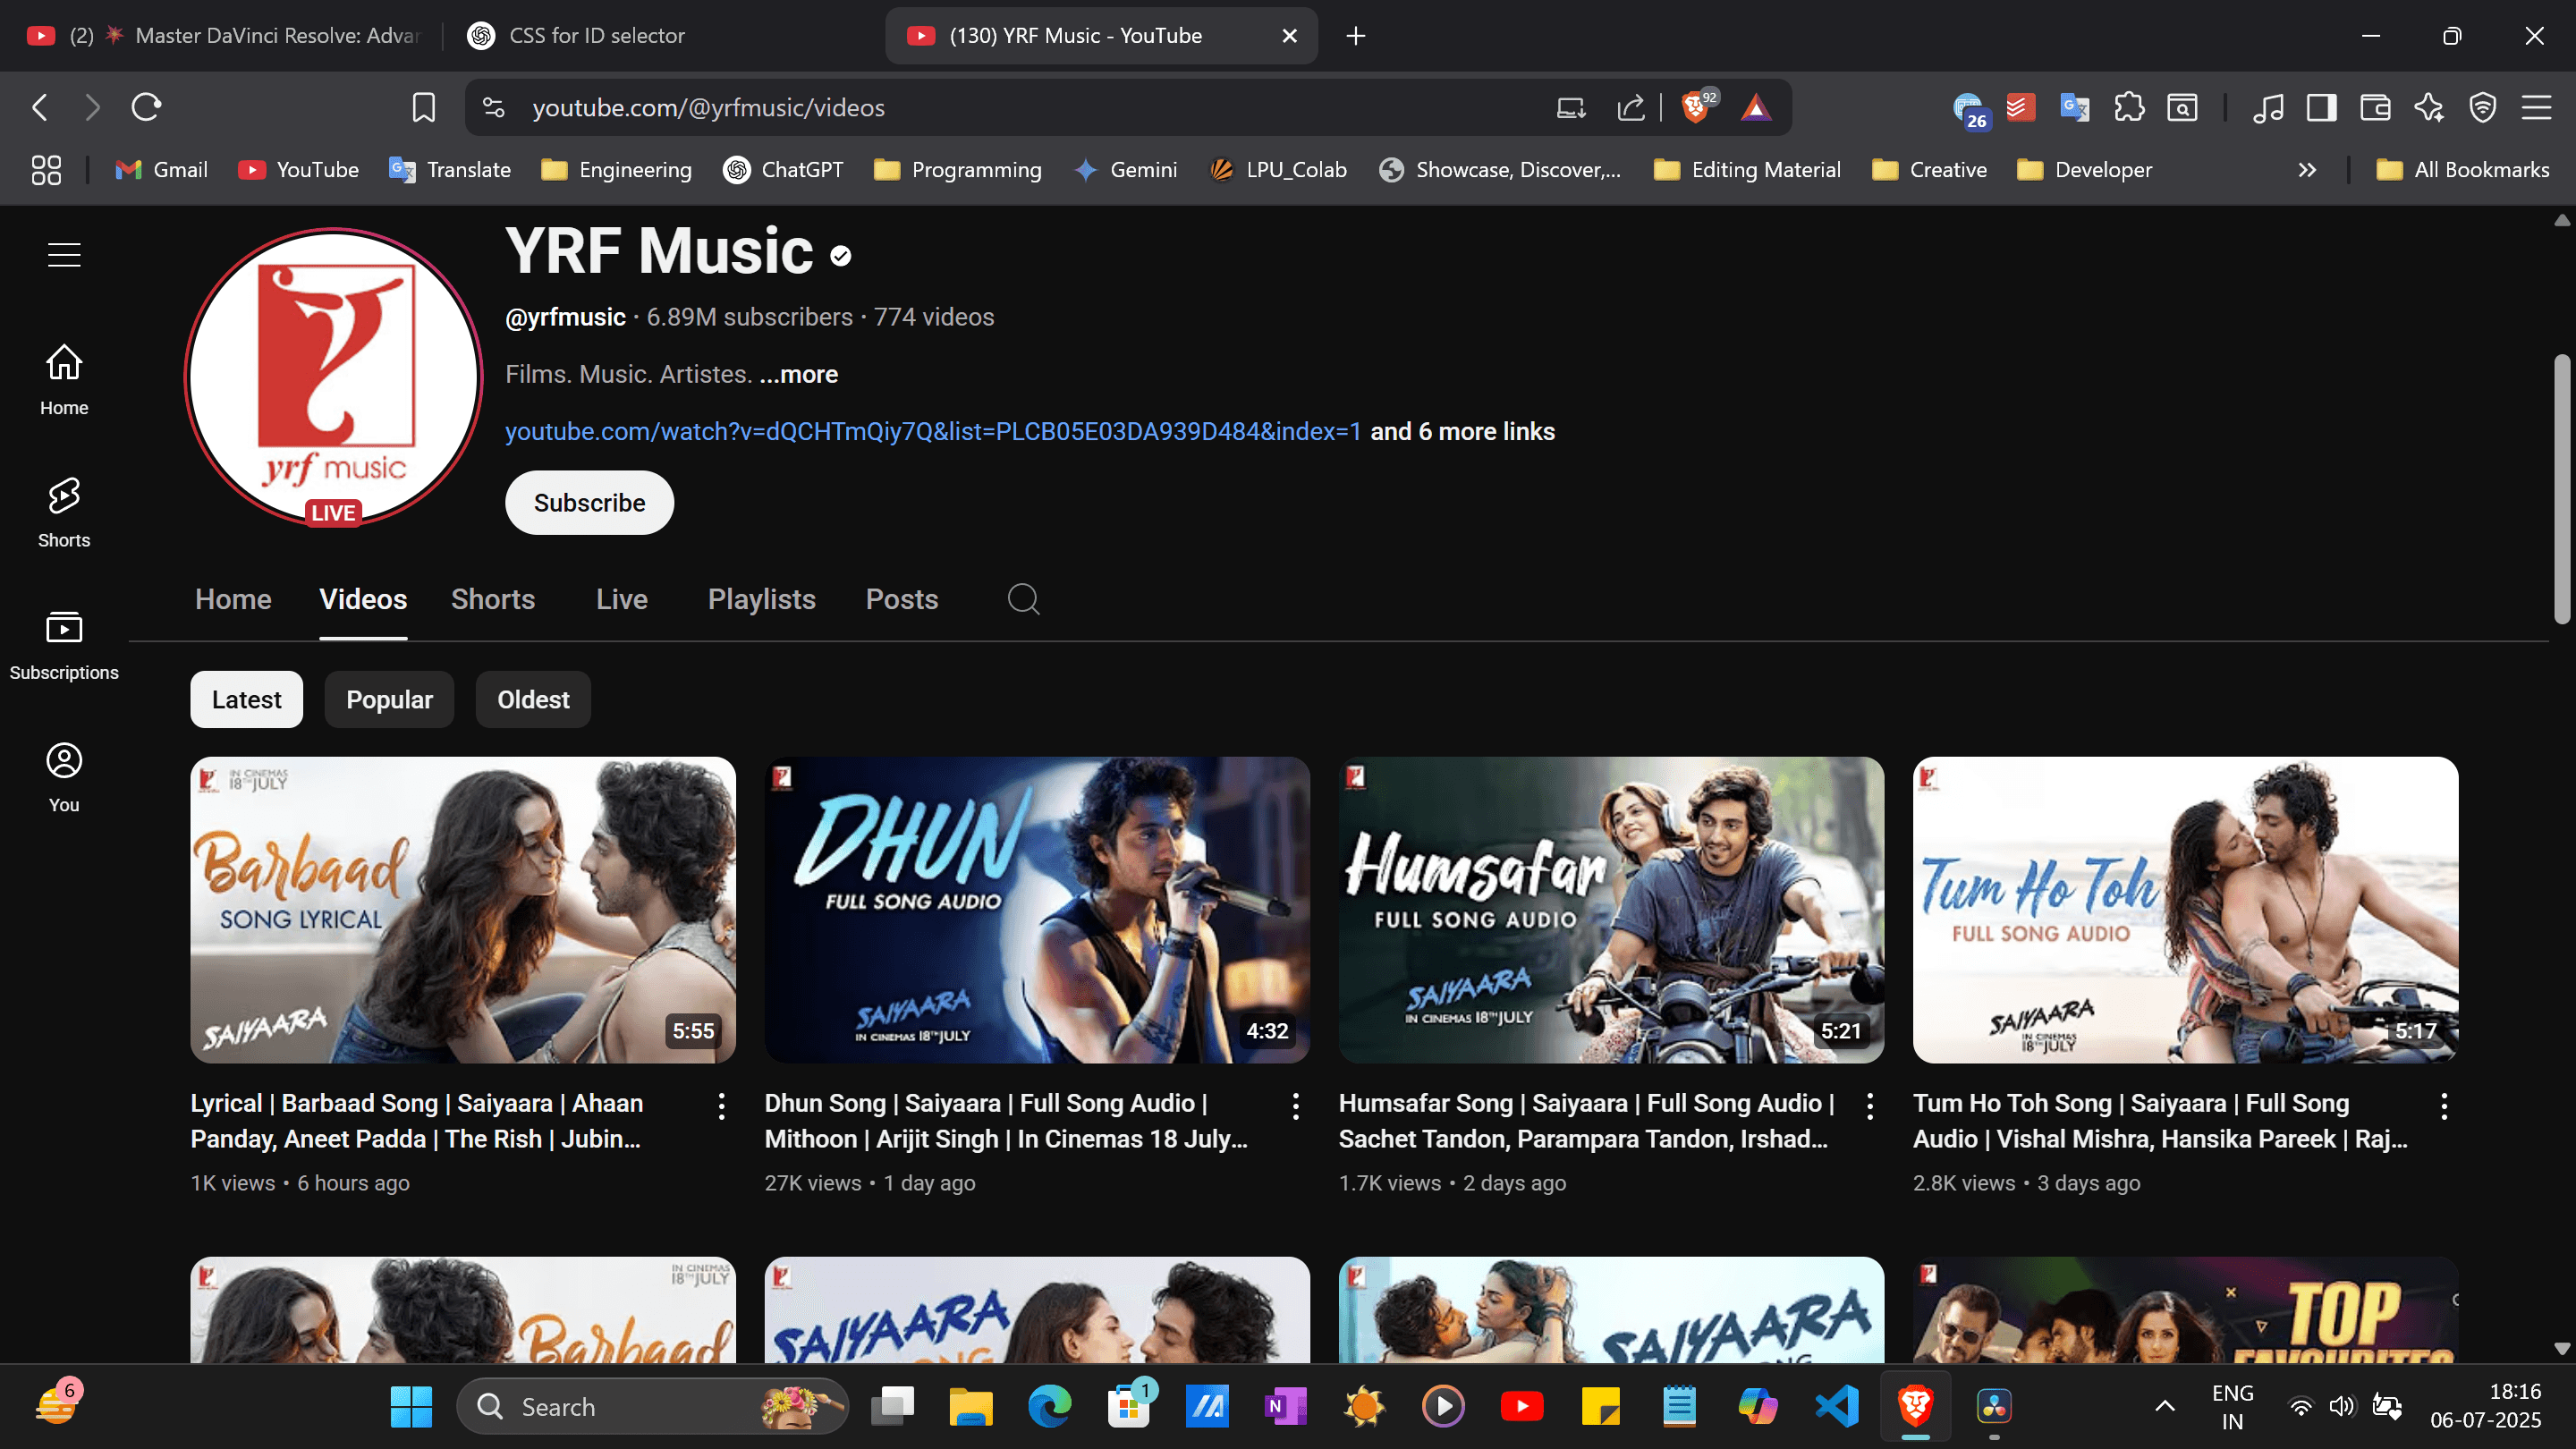
Task: Open the You section in sidebar
Action: (64, 778)
